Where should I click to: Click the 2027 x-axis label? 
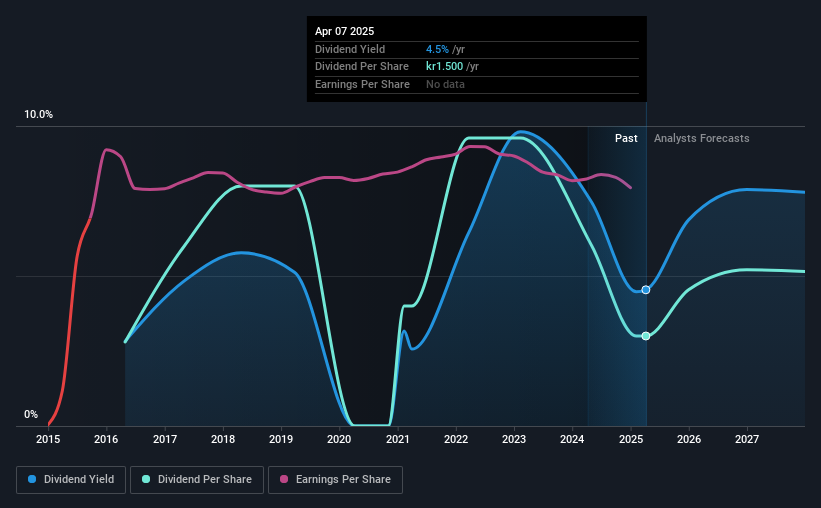coord(747,439)
